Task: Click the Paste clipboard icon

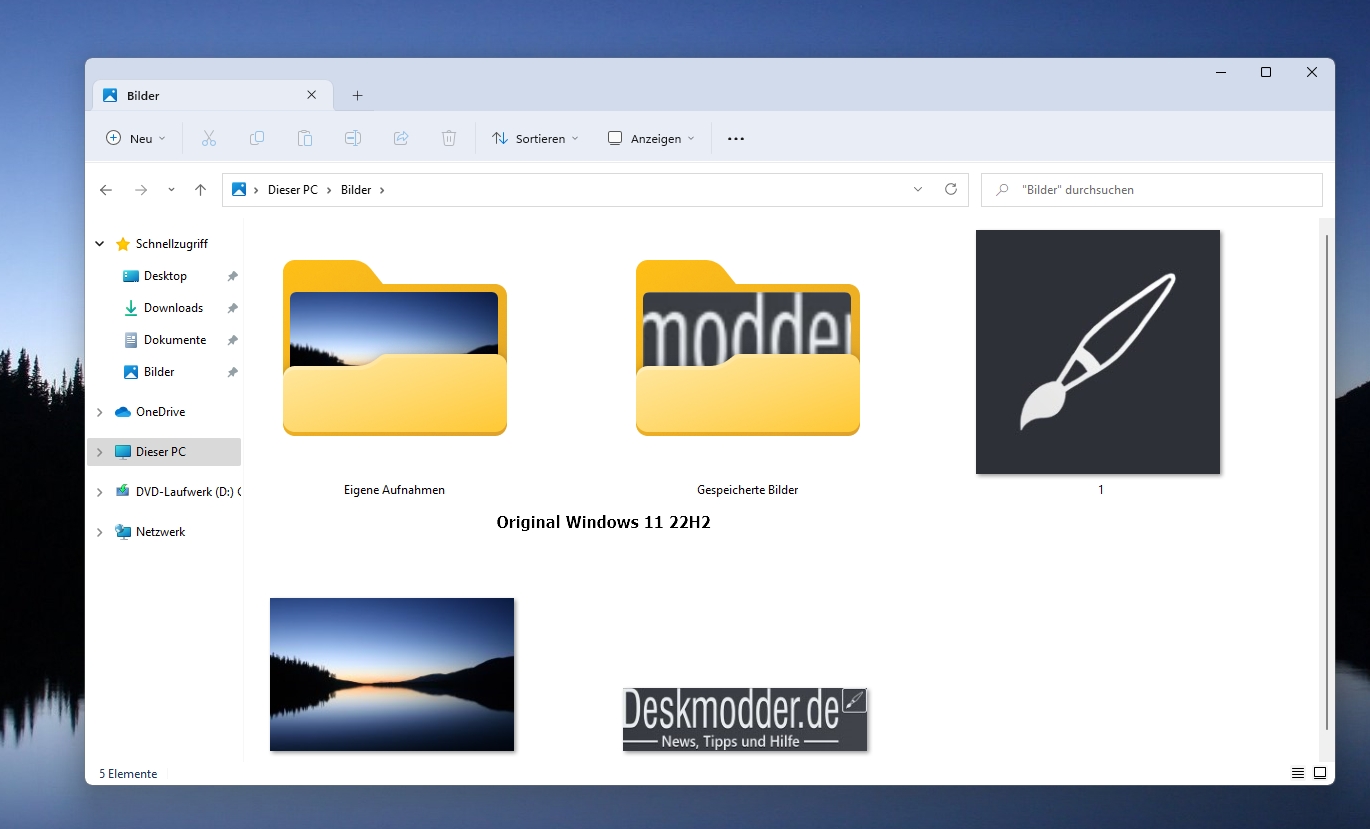Action: tap(305, 138)
